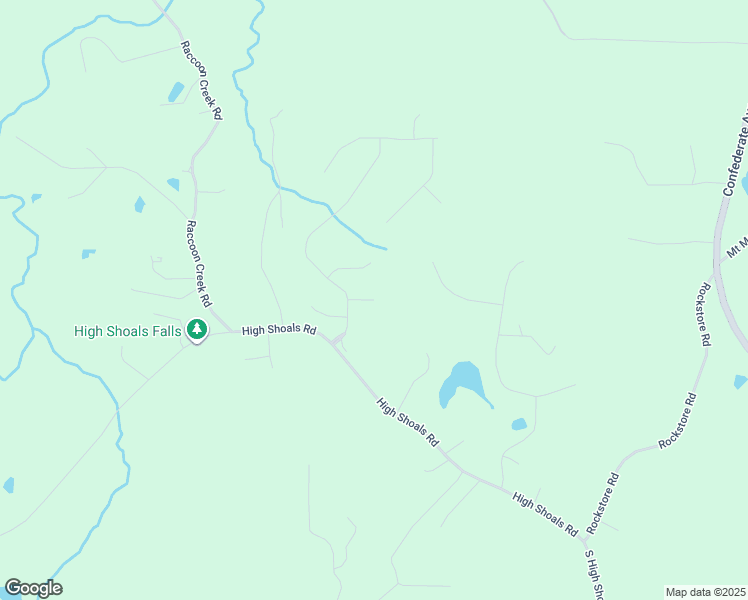Click the lowest Rockstore Rd label
The image size is (748, 600).
(603, 503)
